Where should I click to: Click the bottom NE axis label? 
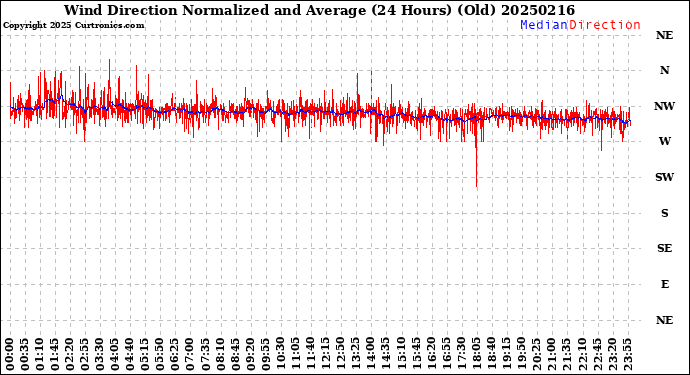pyautogui.click(x=664, y=320)
